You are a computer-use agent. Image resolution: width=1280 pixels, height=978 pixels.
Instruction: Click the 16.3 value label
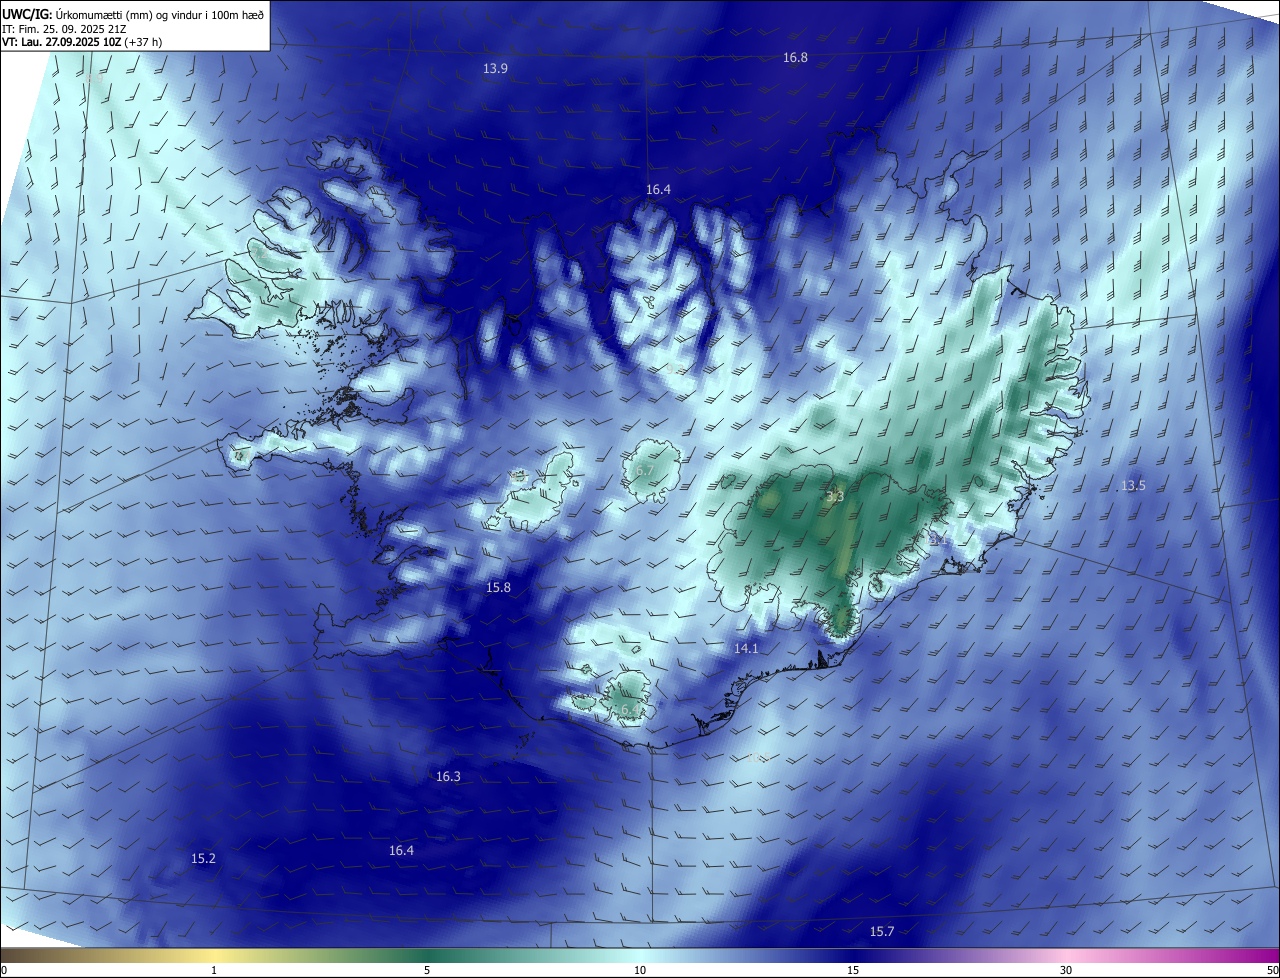(x=448, y=777)
